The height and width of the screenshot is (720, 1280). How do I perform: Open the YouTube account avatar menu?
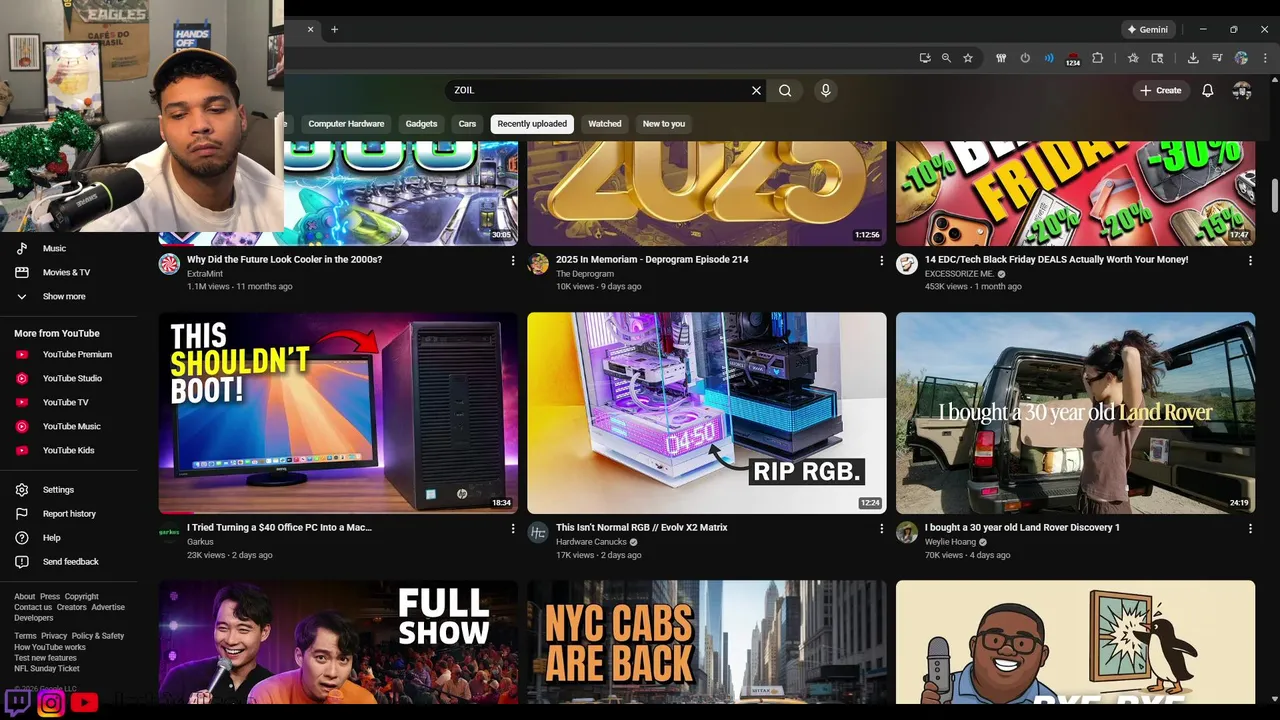pyautogui.click(x=1242, y=90)
